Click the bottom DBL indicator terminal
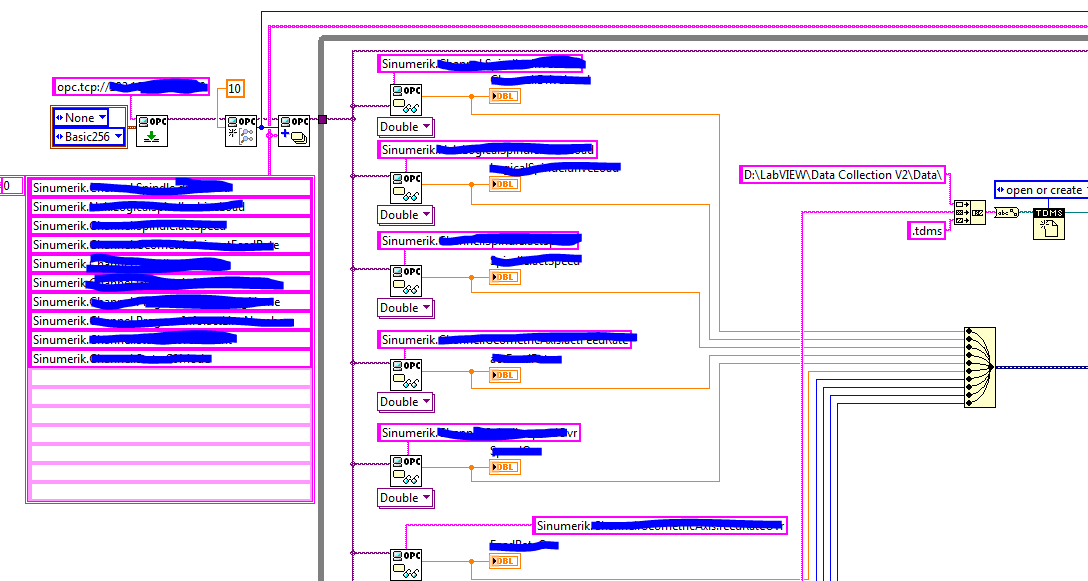This screenshot has width=1088, height=581. 504,561
